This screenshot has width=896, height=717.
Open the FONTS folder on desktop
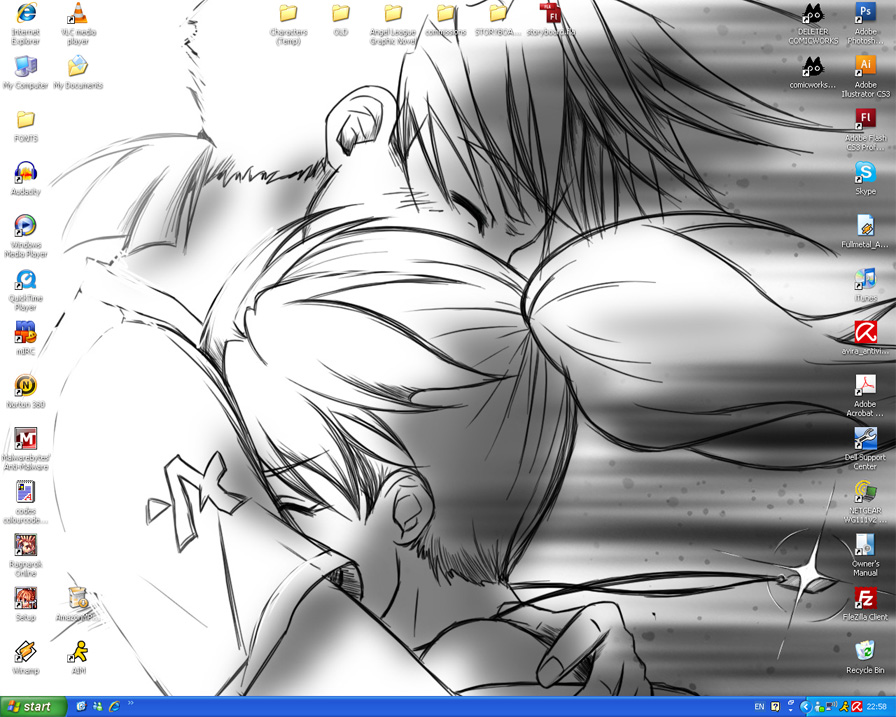pyautogui.click(x=26, y=126)
